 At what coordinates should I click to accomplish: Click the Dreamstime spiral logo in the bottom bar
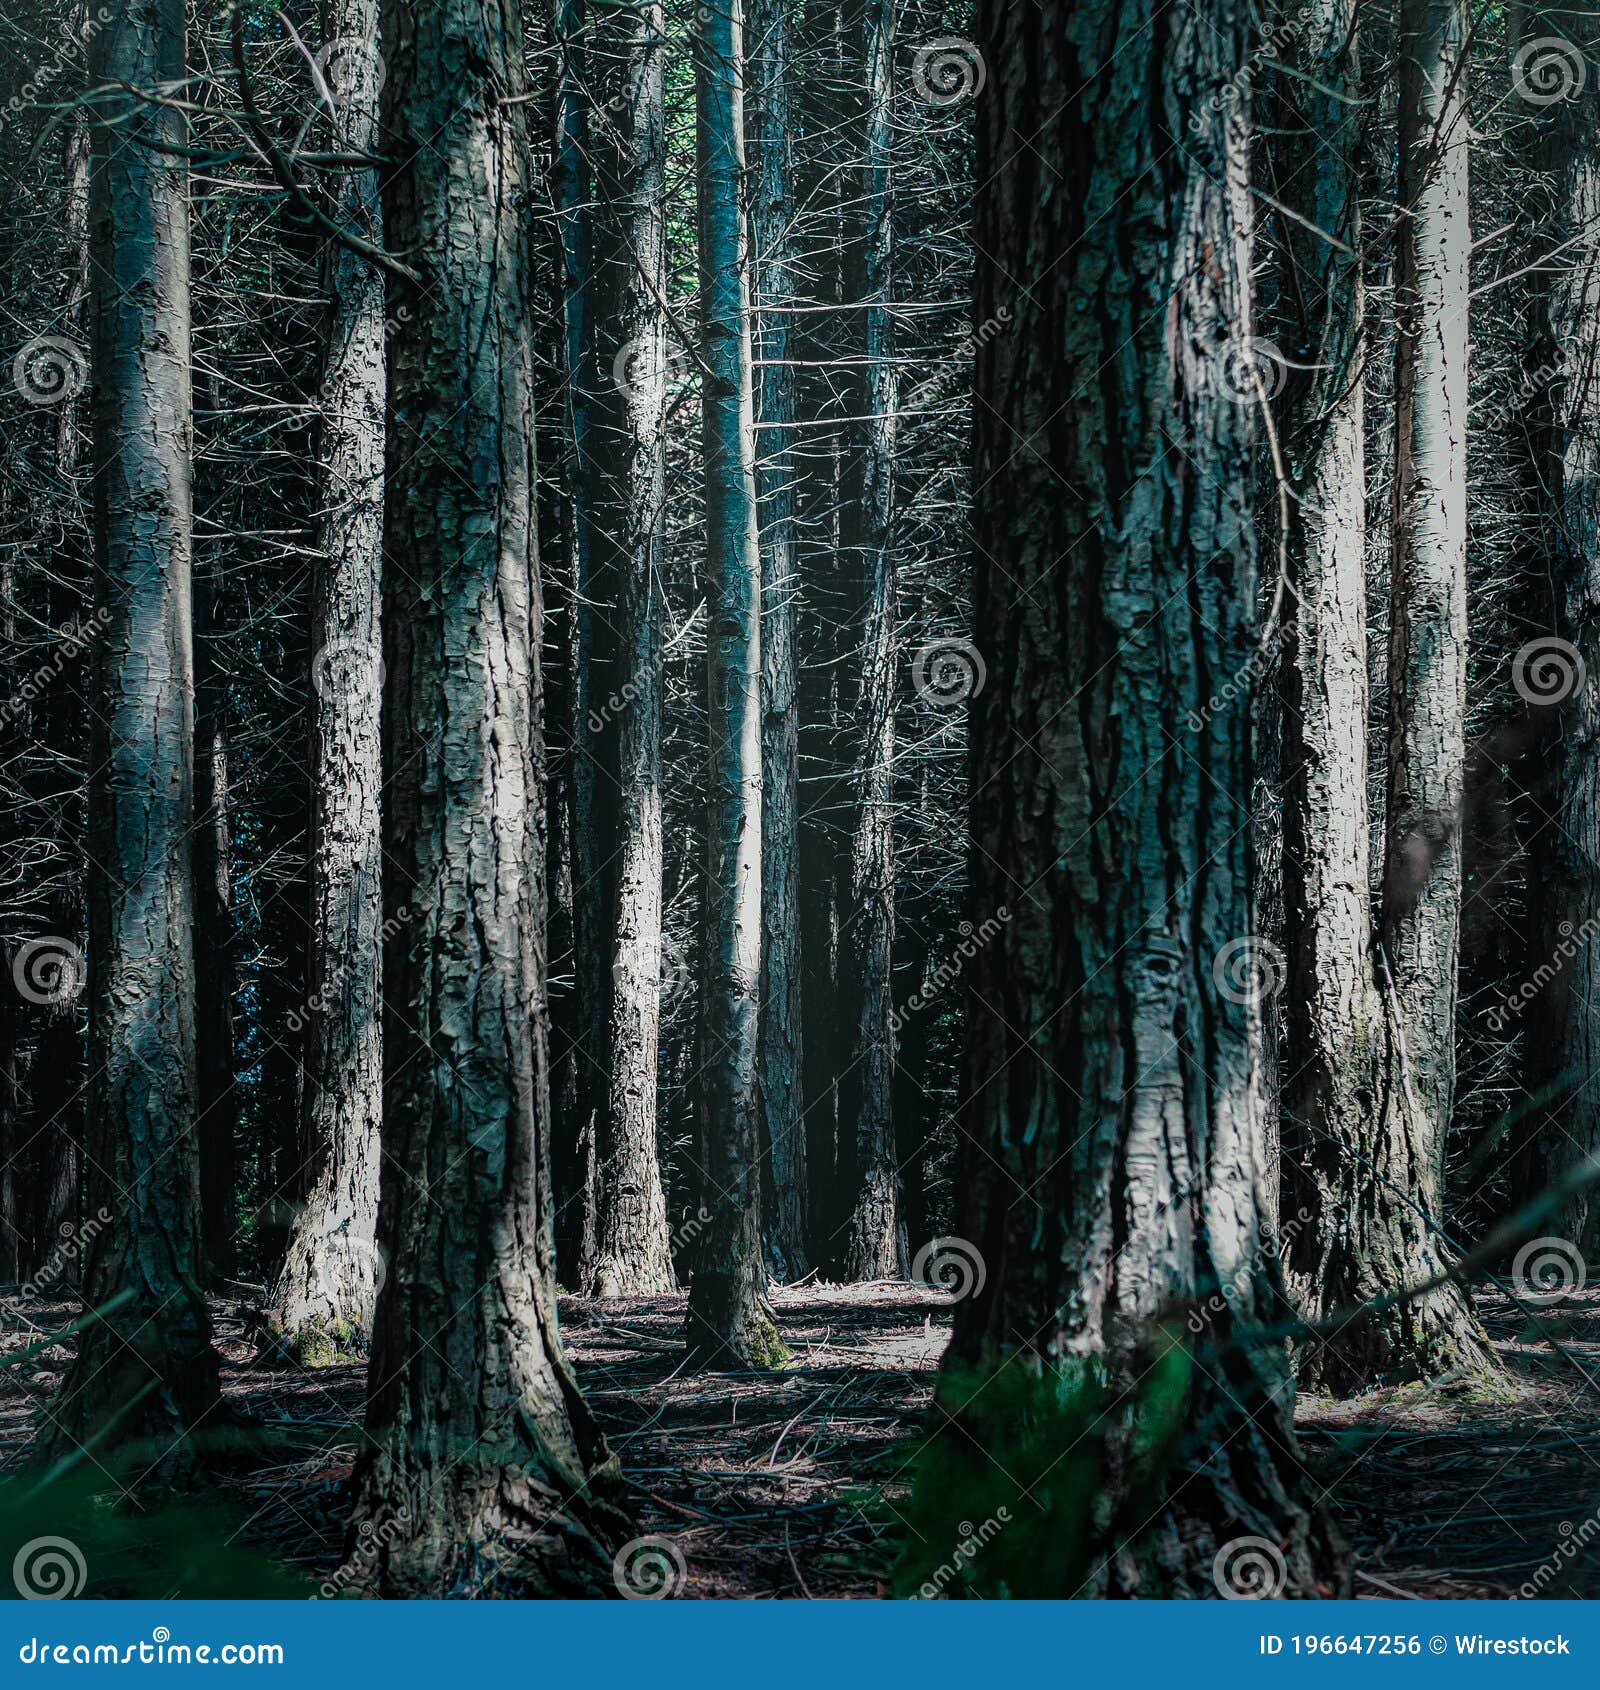click(160, 1634)
